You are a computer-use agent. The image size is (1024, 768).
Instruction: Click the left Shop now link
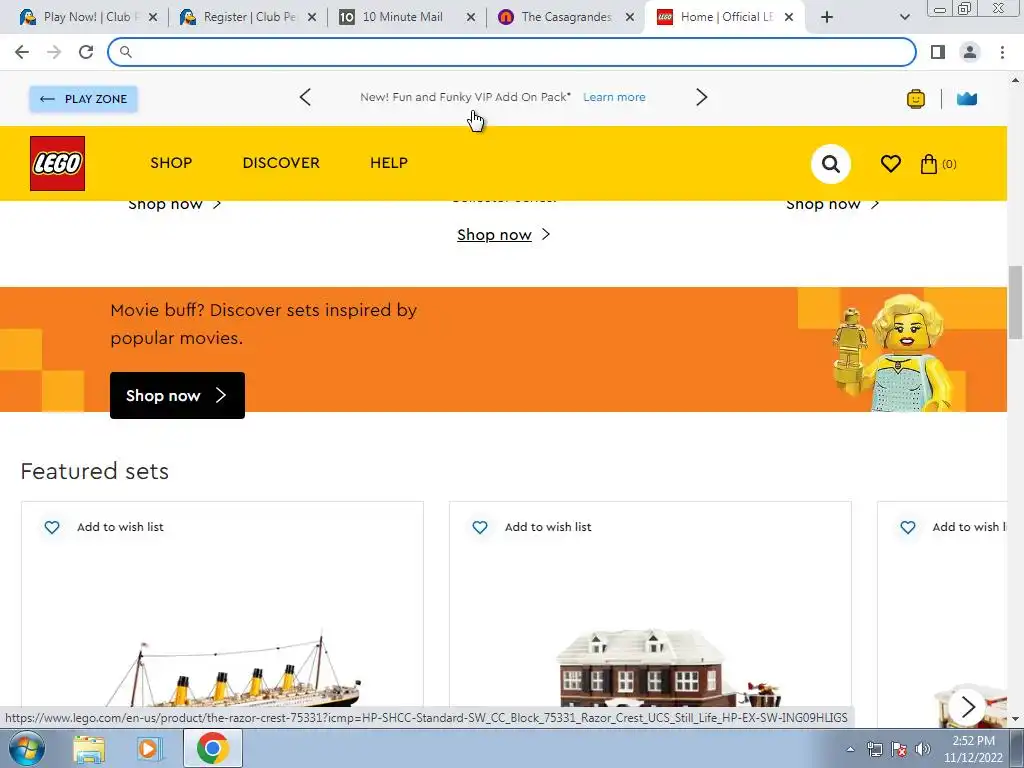click(x=174, y=204)
